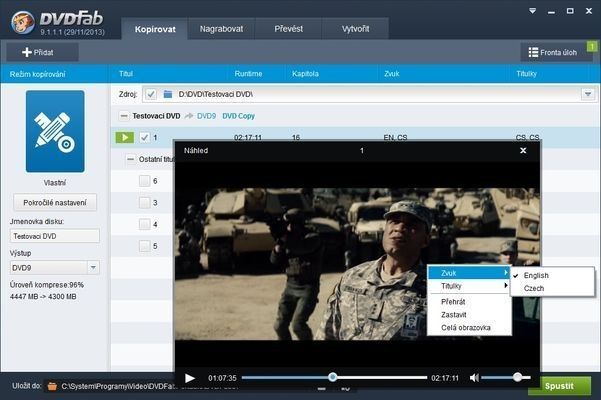Switch to the Převést tab
Viewport: 601px width, 400px height.
pos(288,29)
